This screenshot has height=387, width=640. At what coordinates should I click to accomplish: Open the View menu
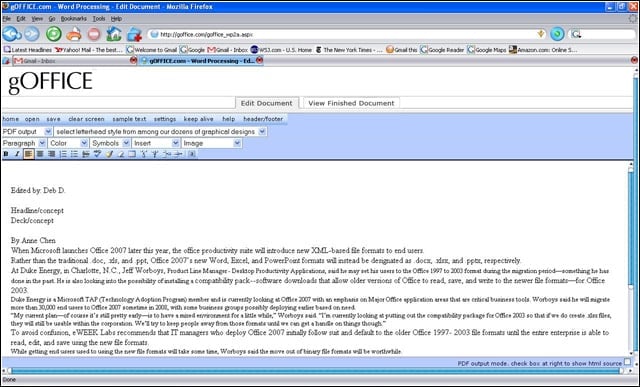[x=37, y=18]
